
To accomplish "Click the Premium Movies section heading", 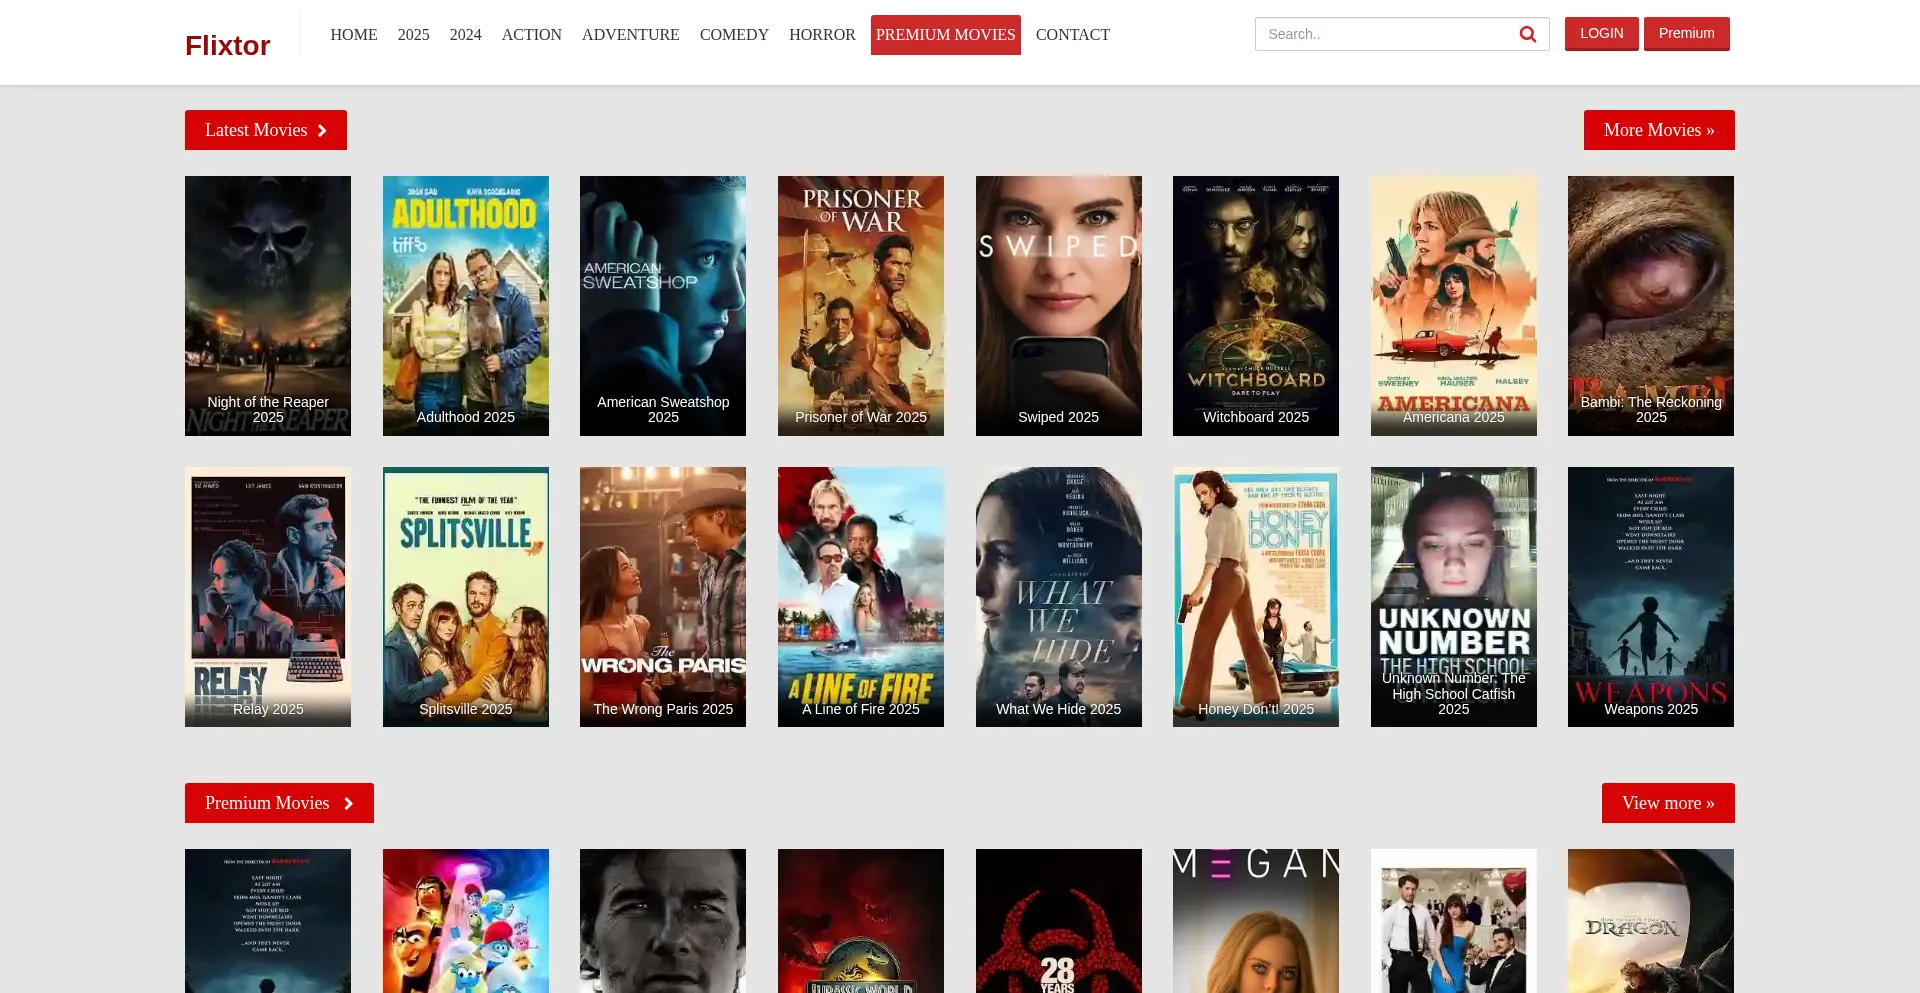I will (279, 803).
